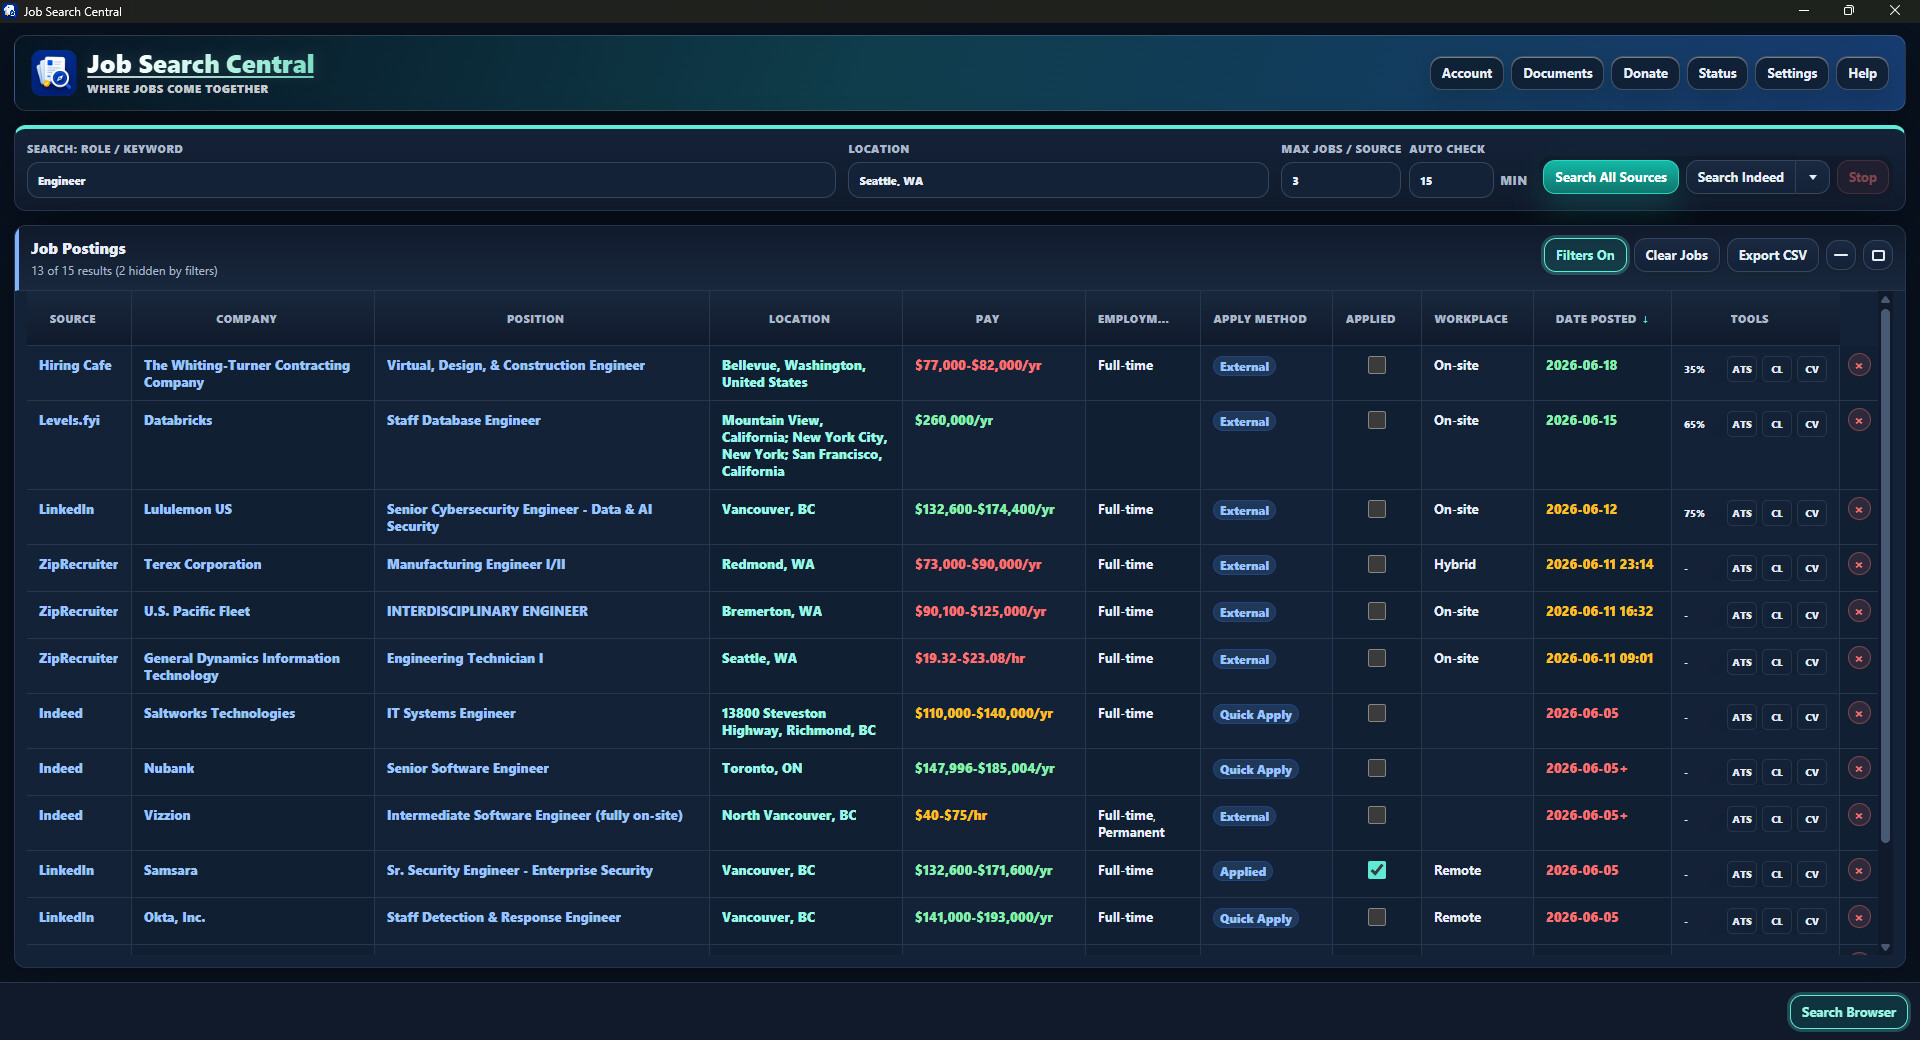
Task: Remove the Saltworks Technologies job row
Action: click(x=1859, y=714)
